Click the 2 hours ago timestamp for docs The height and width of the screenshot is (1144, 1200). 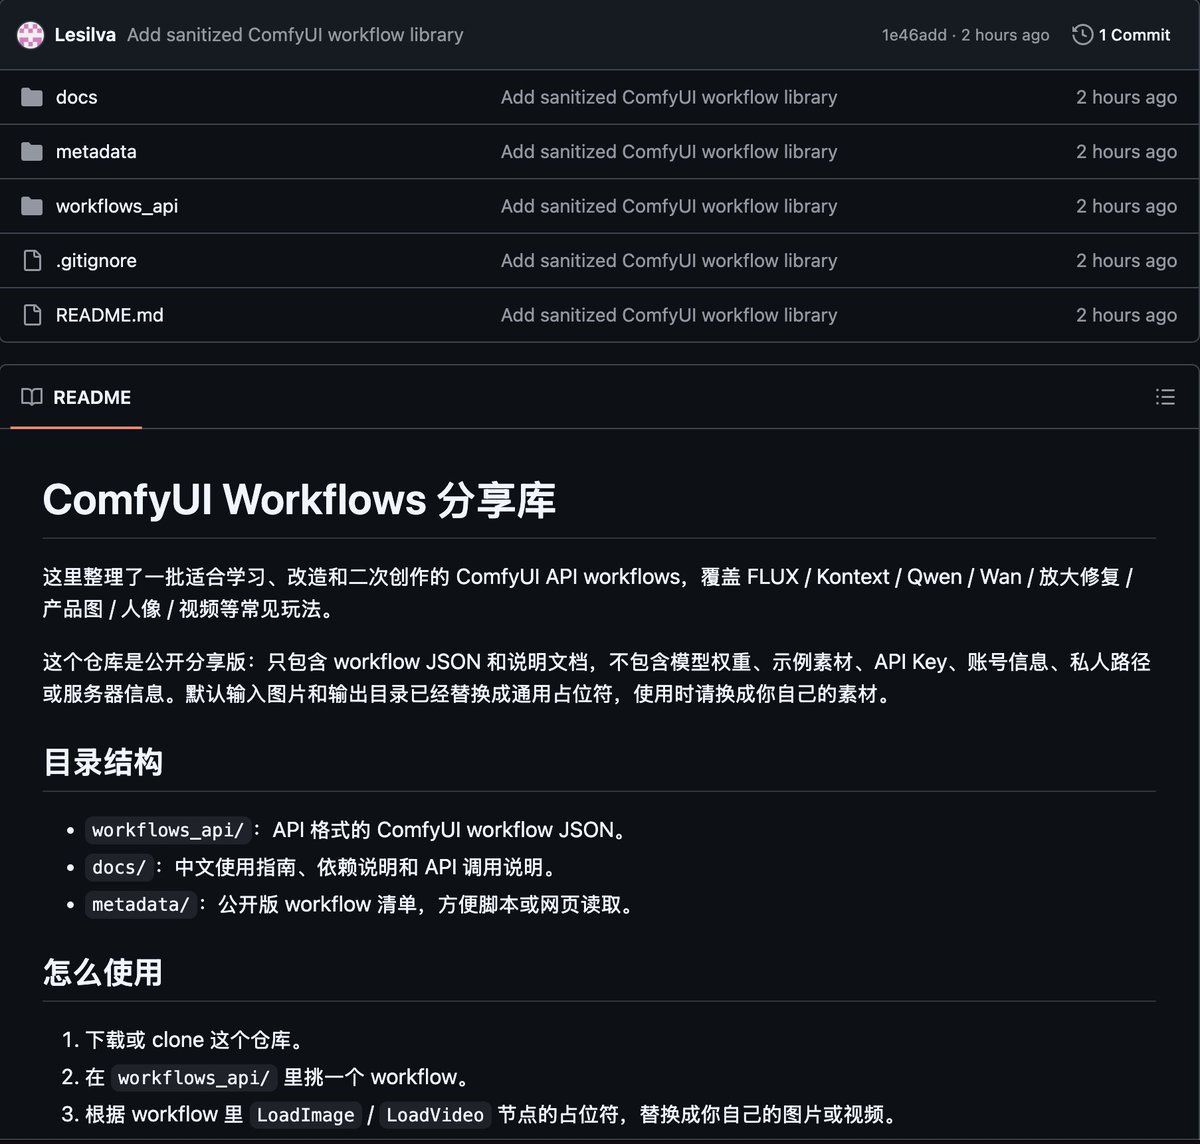(1126, 97)
